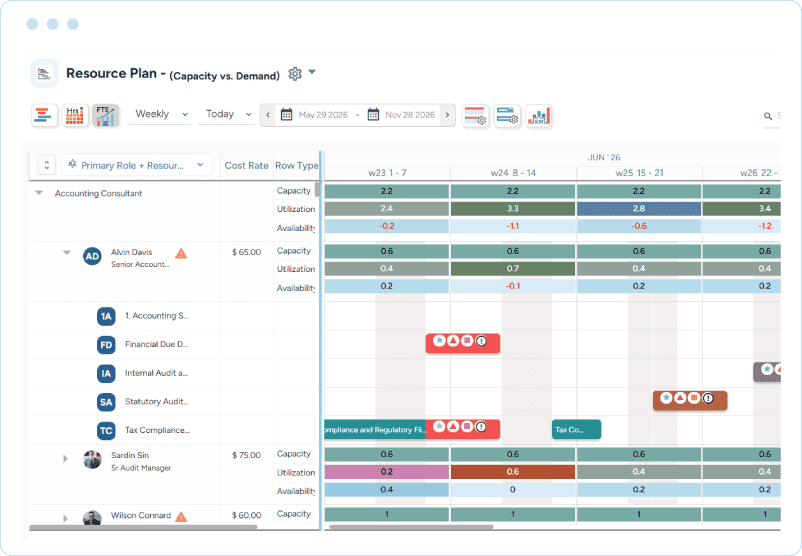Open the Weekly timescale dropdown

(x=161, y=114)
